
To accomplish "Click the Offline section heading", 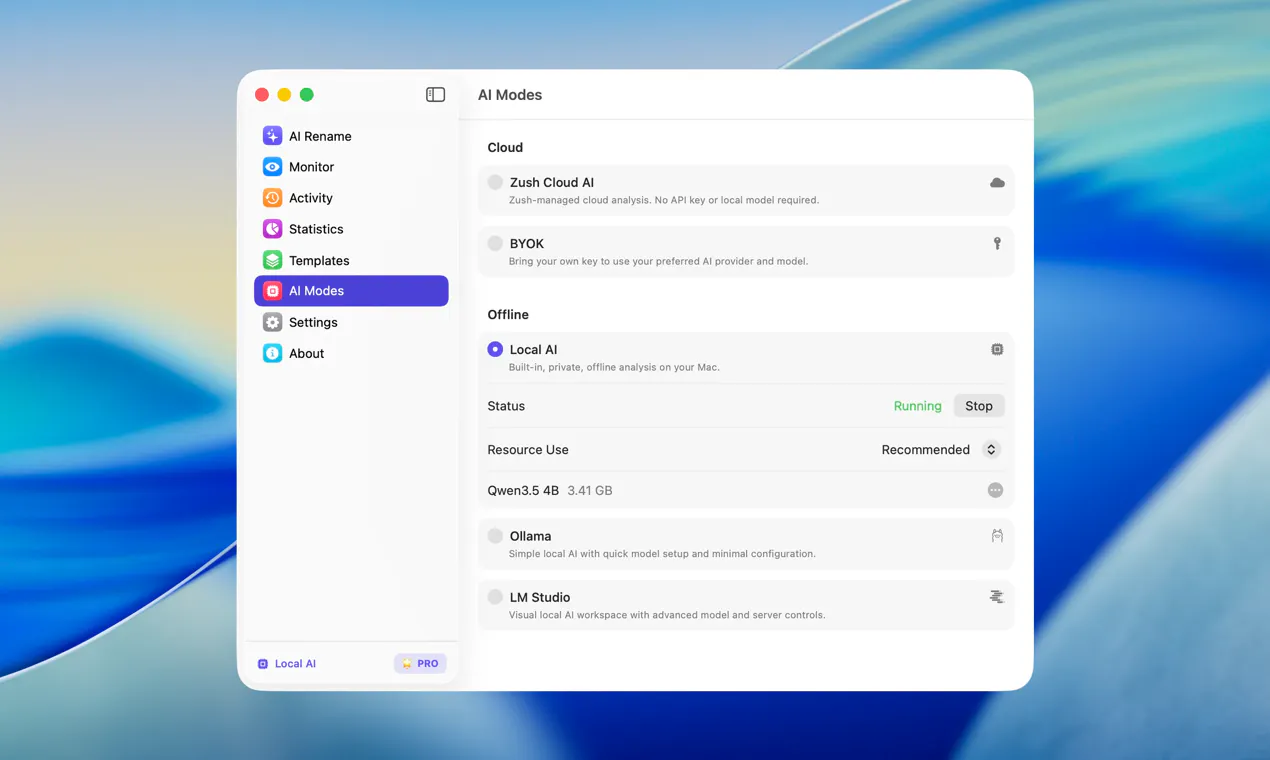I will pos(508,314).
